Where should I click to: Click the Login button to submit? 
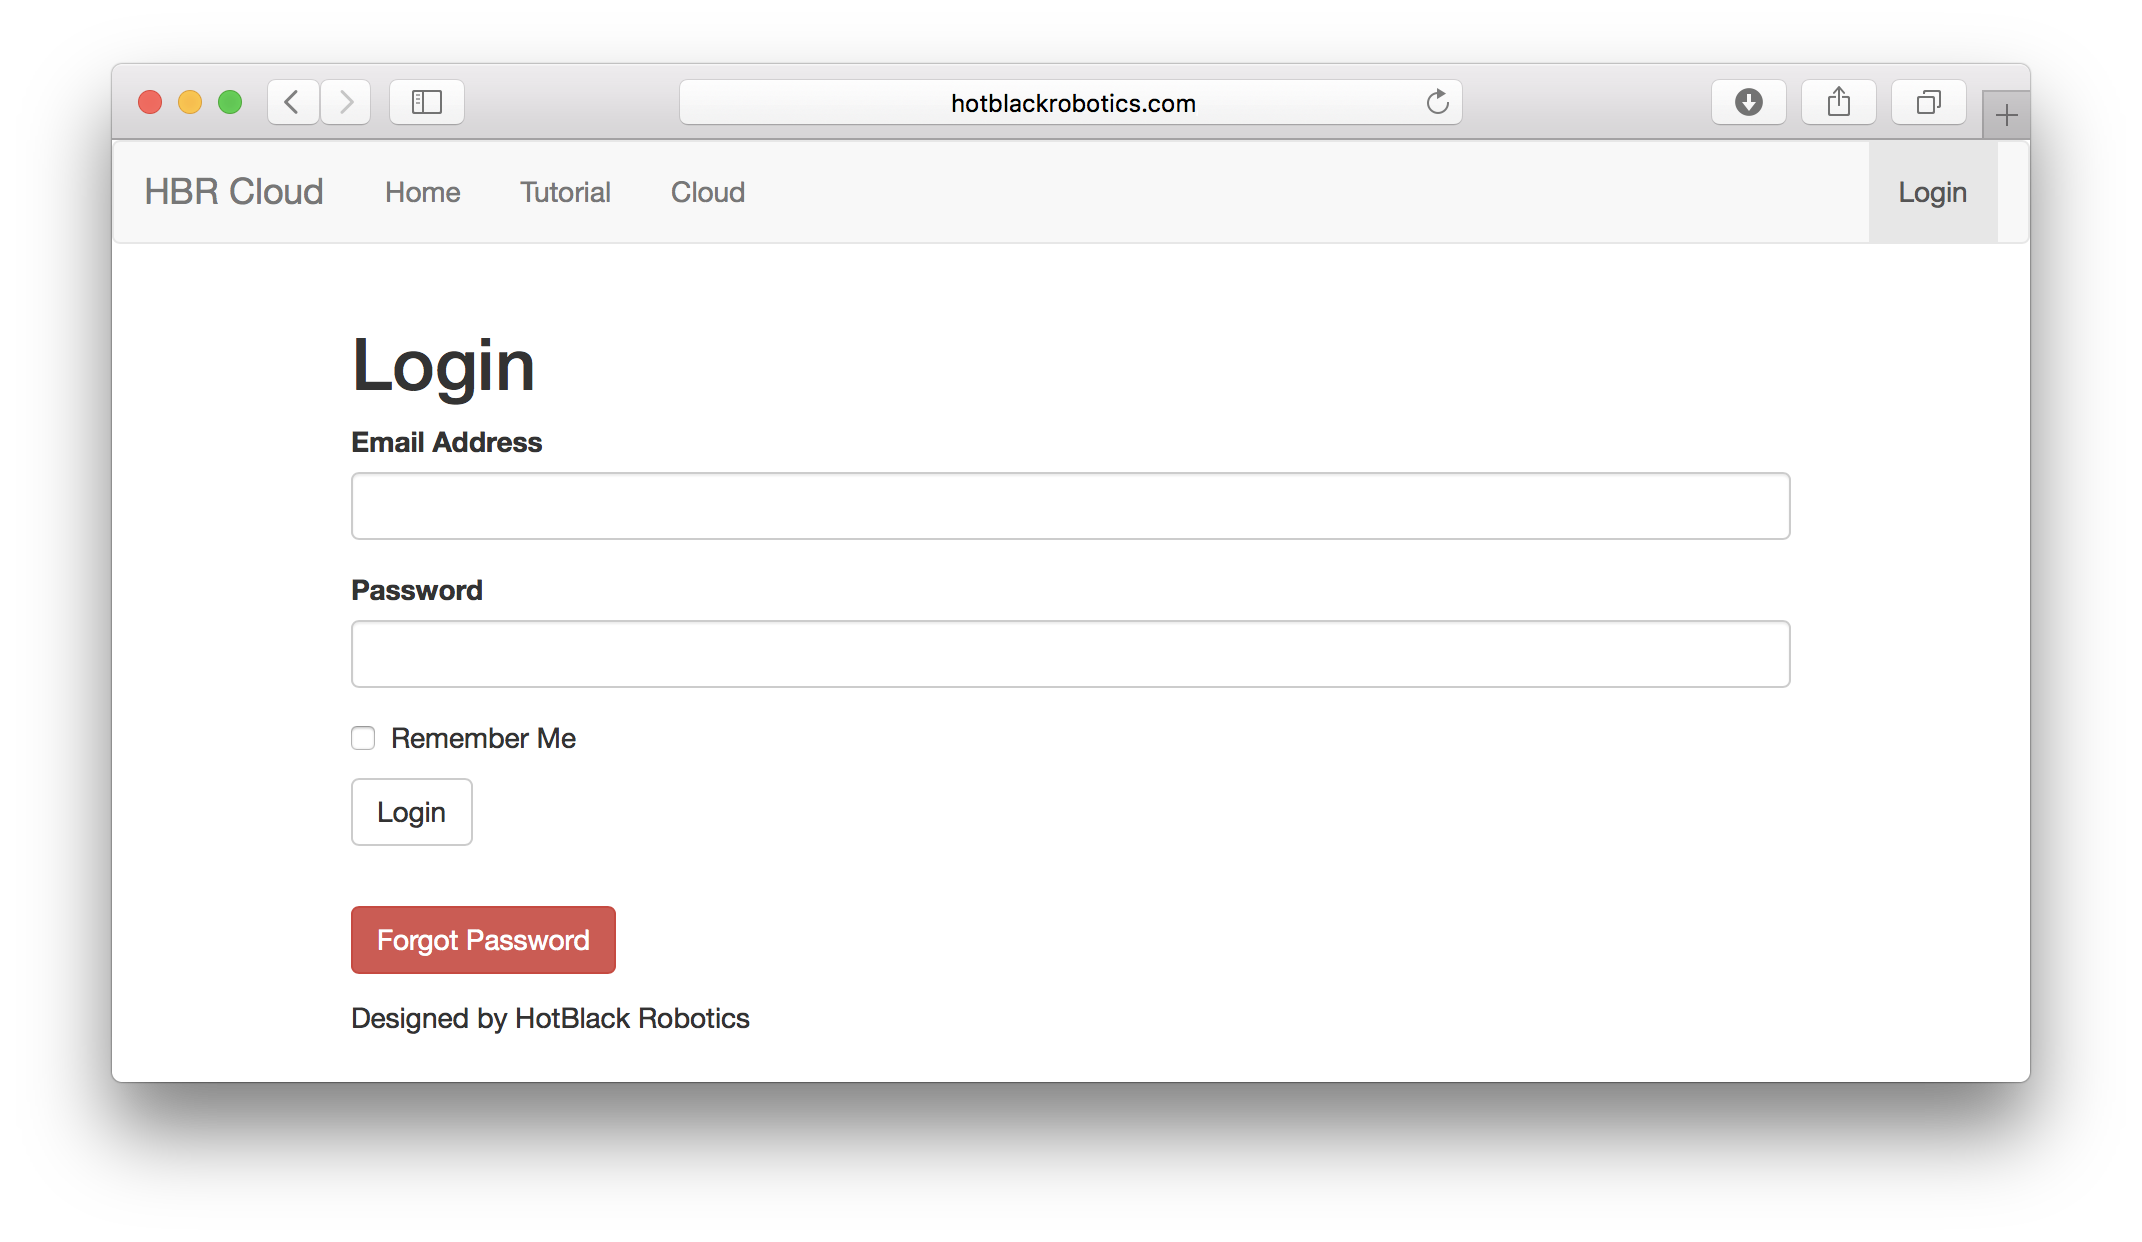click(x=411, y=812)
